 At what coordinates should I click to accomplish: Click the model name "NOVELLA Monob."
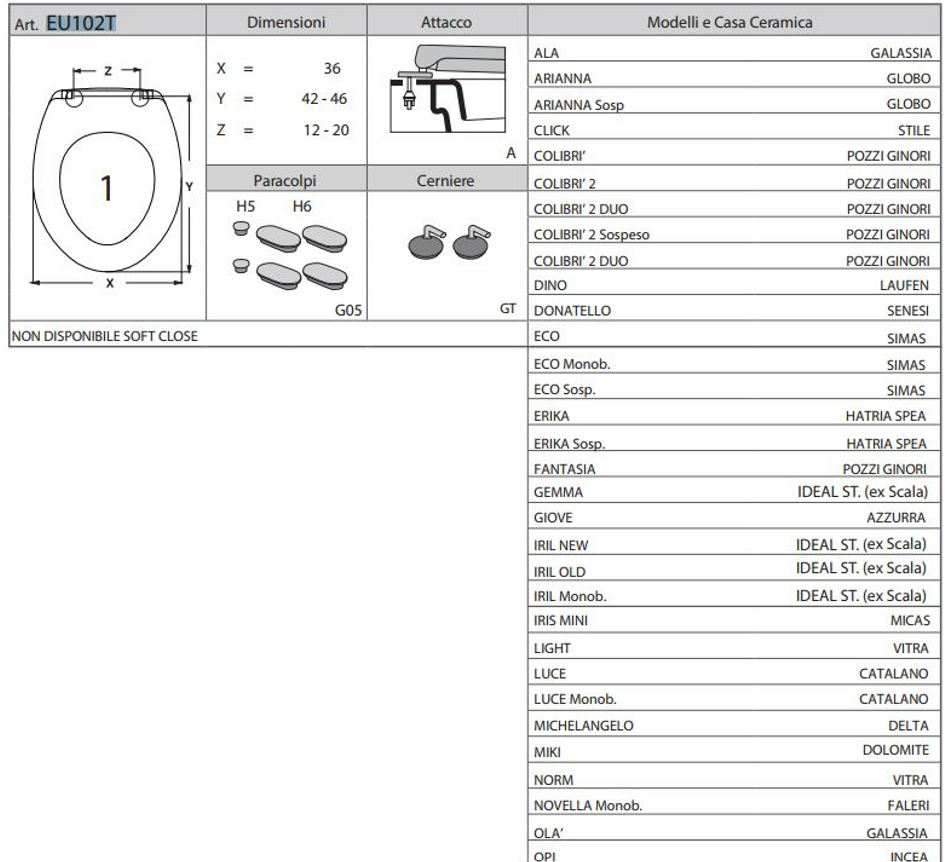click(588, 806)
